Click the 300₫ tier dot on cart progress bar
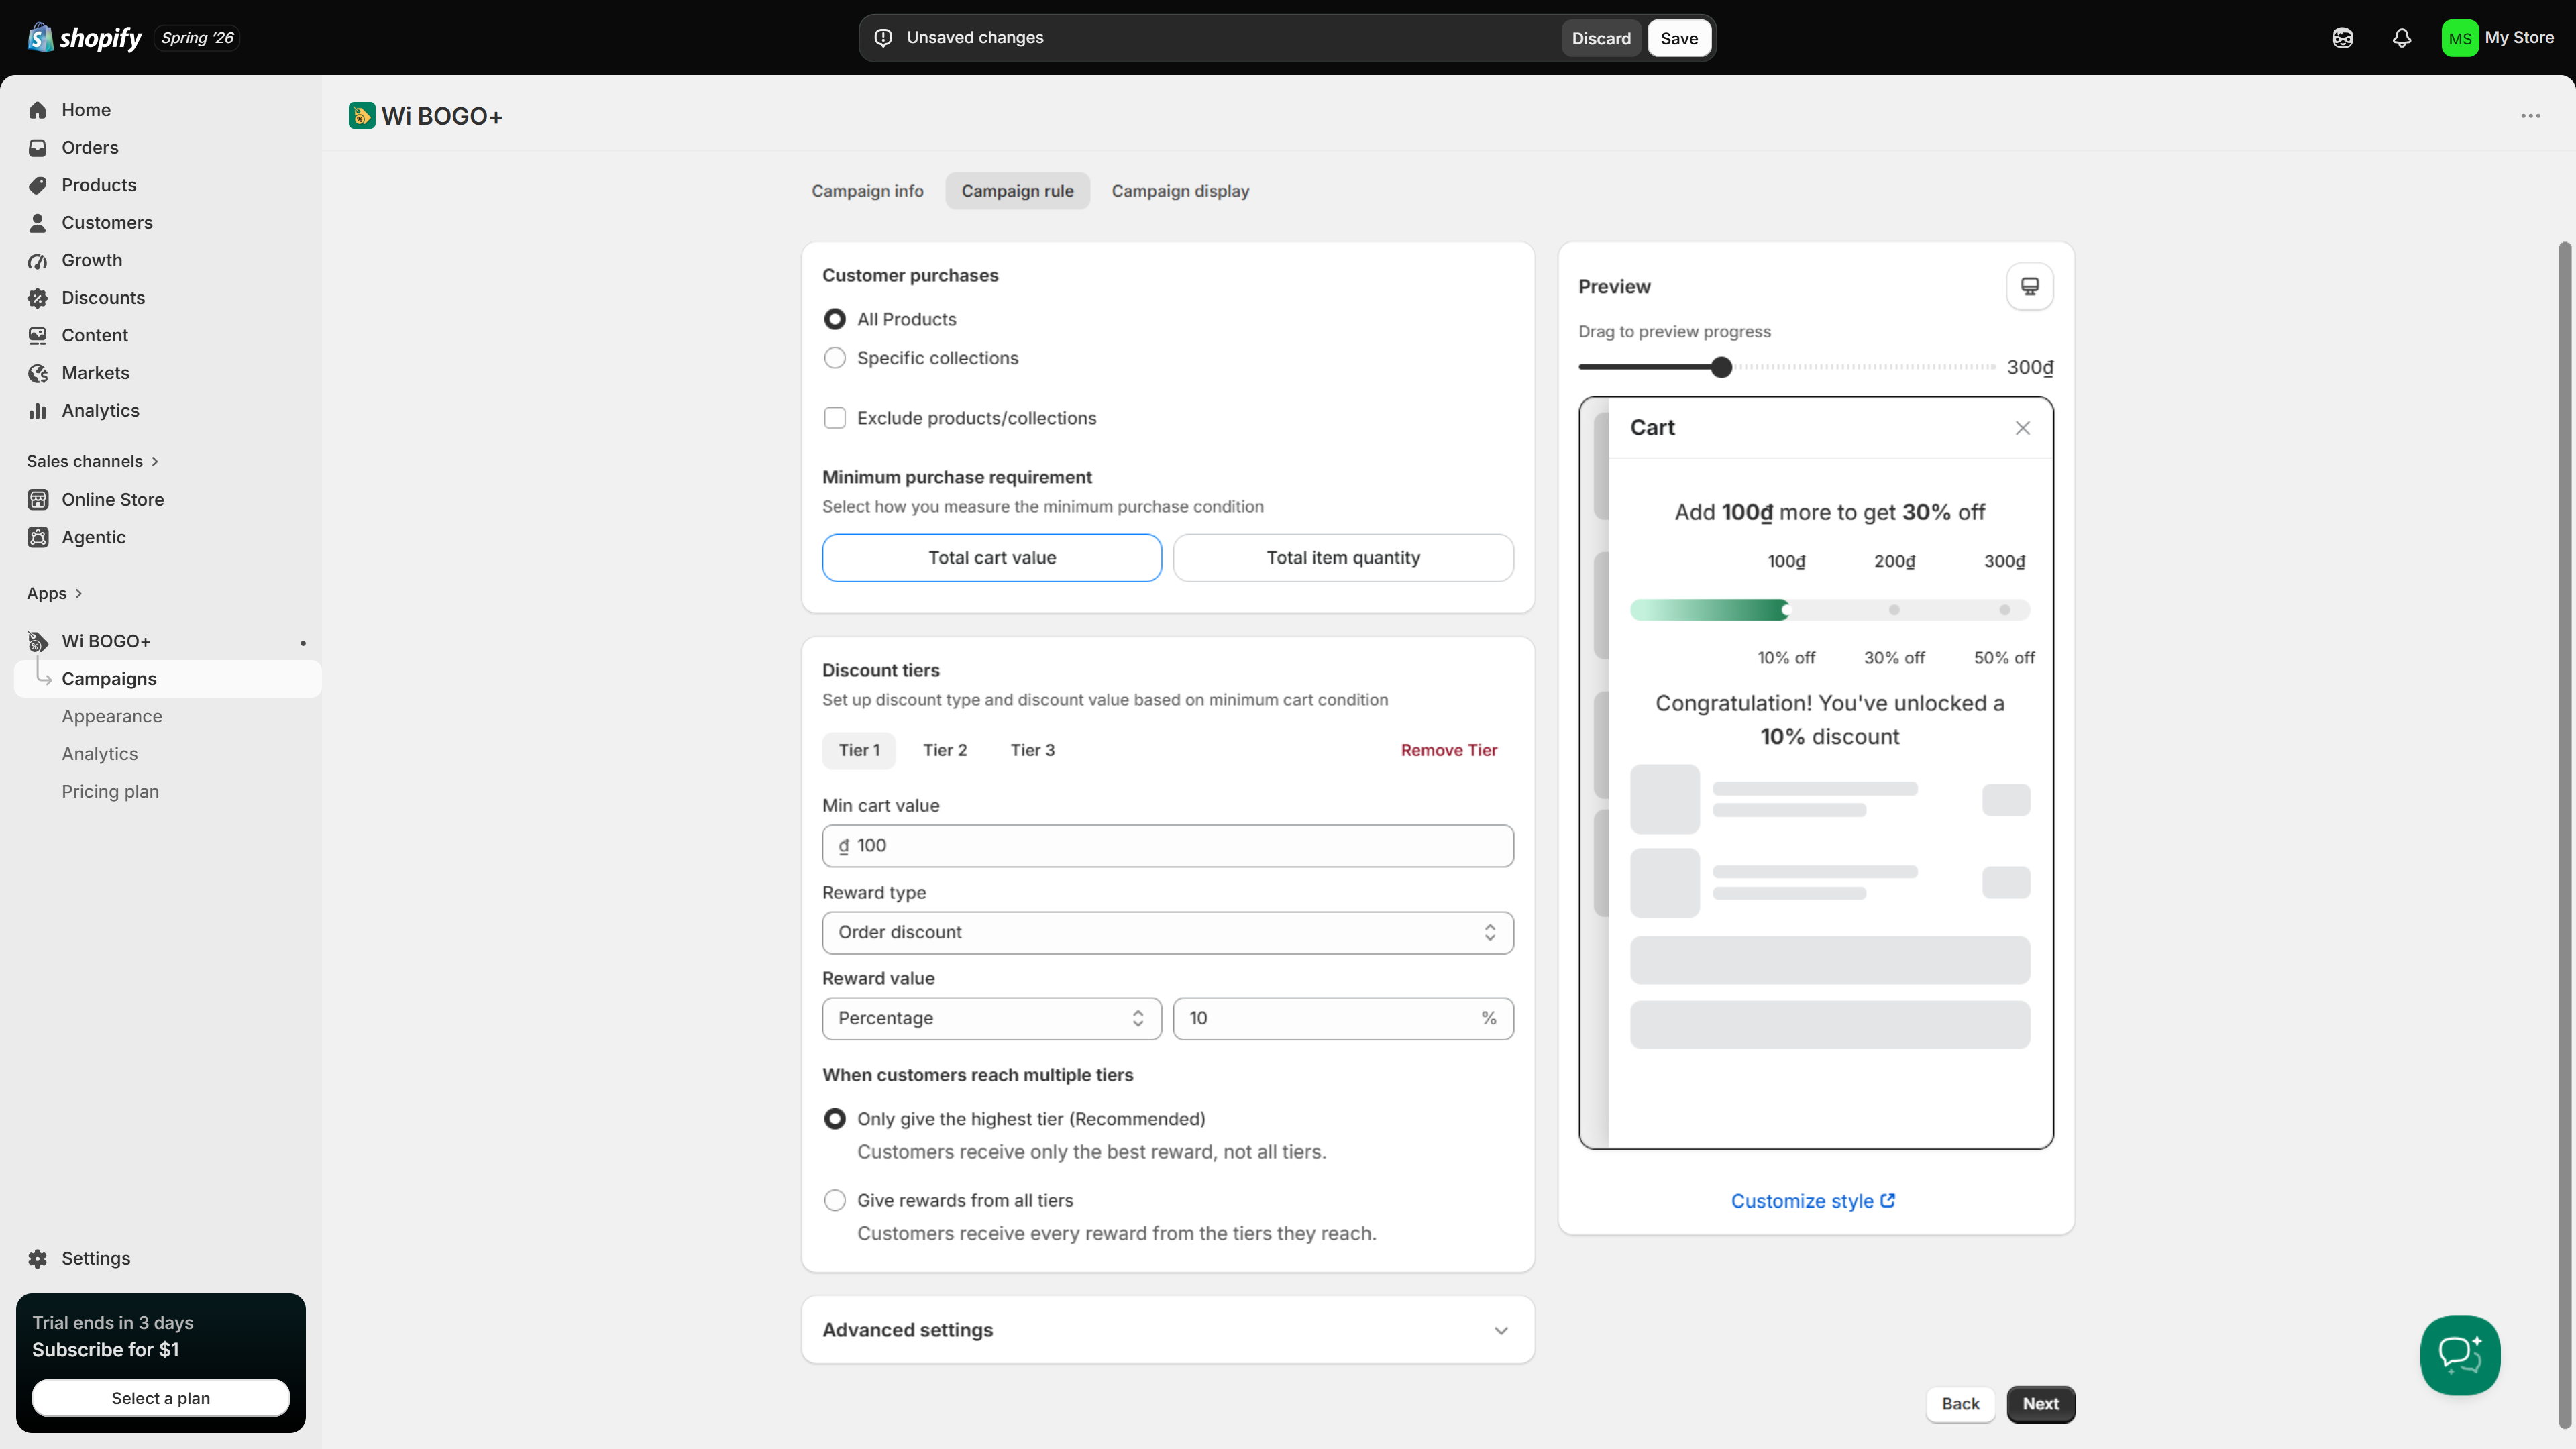This screenshot has width=2576, height=1449. coord(2004,610)
